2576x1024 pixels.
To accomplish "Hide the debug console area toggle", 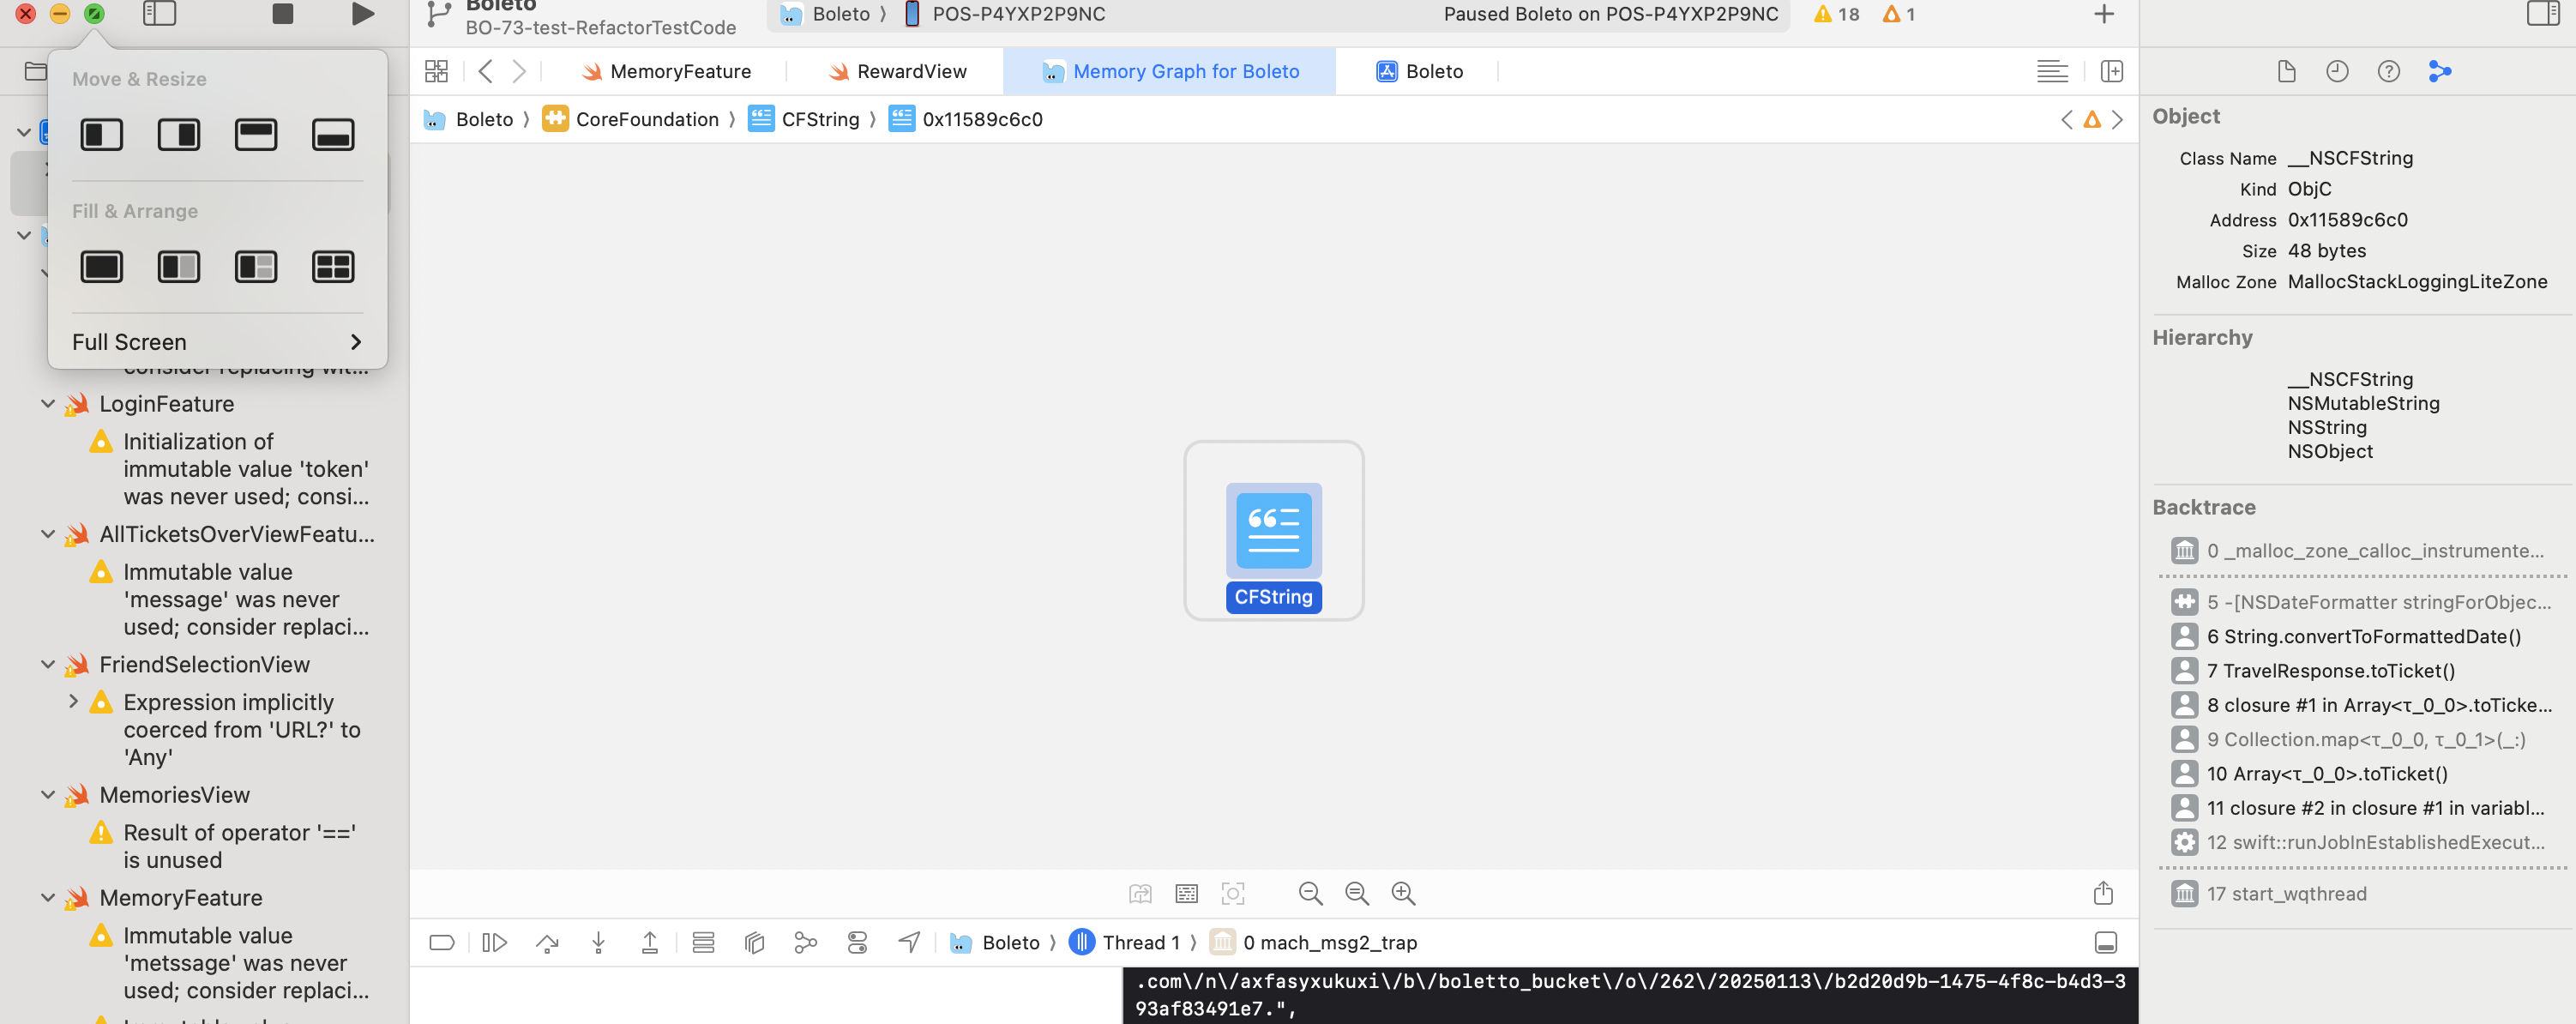I will (x=2105, y=942).
